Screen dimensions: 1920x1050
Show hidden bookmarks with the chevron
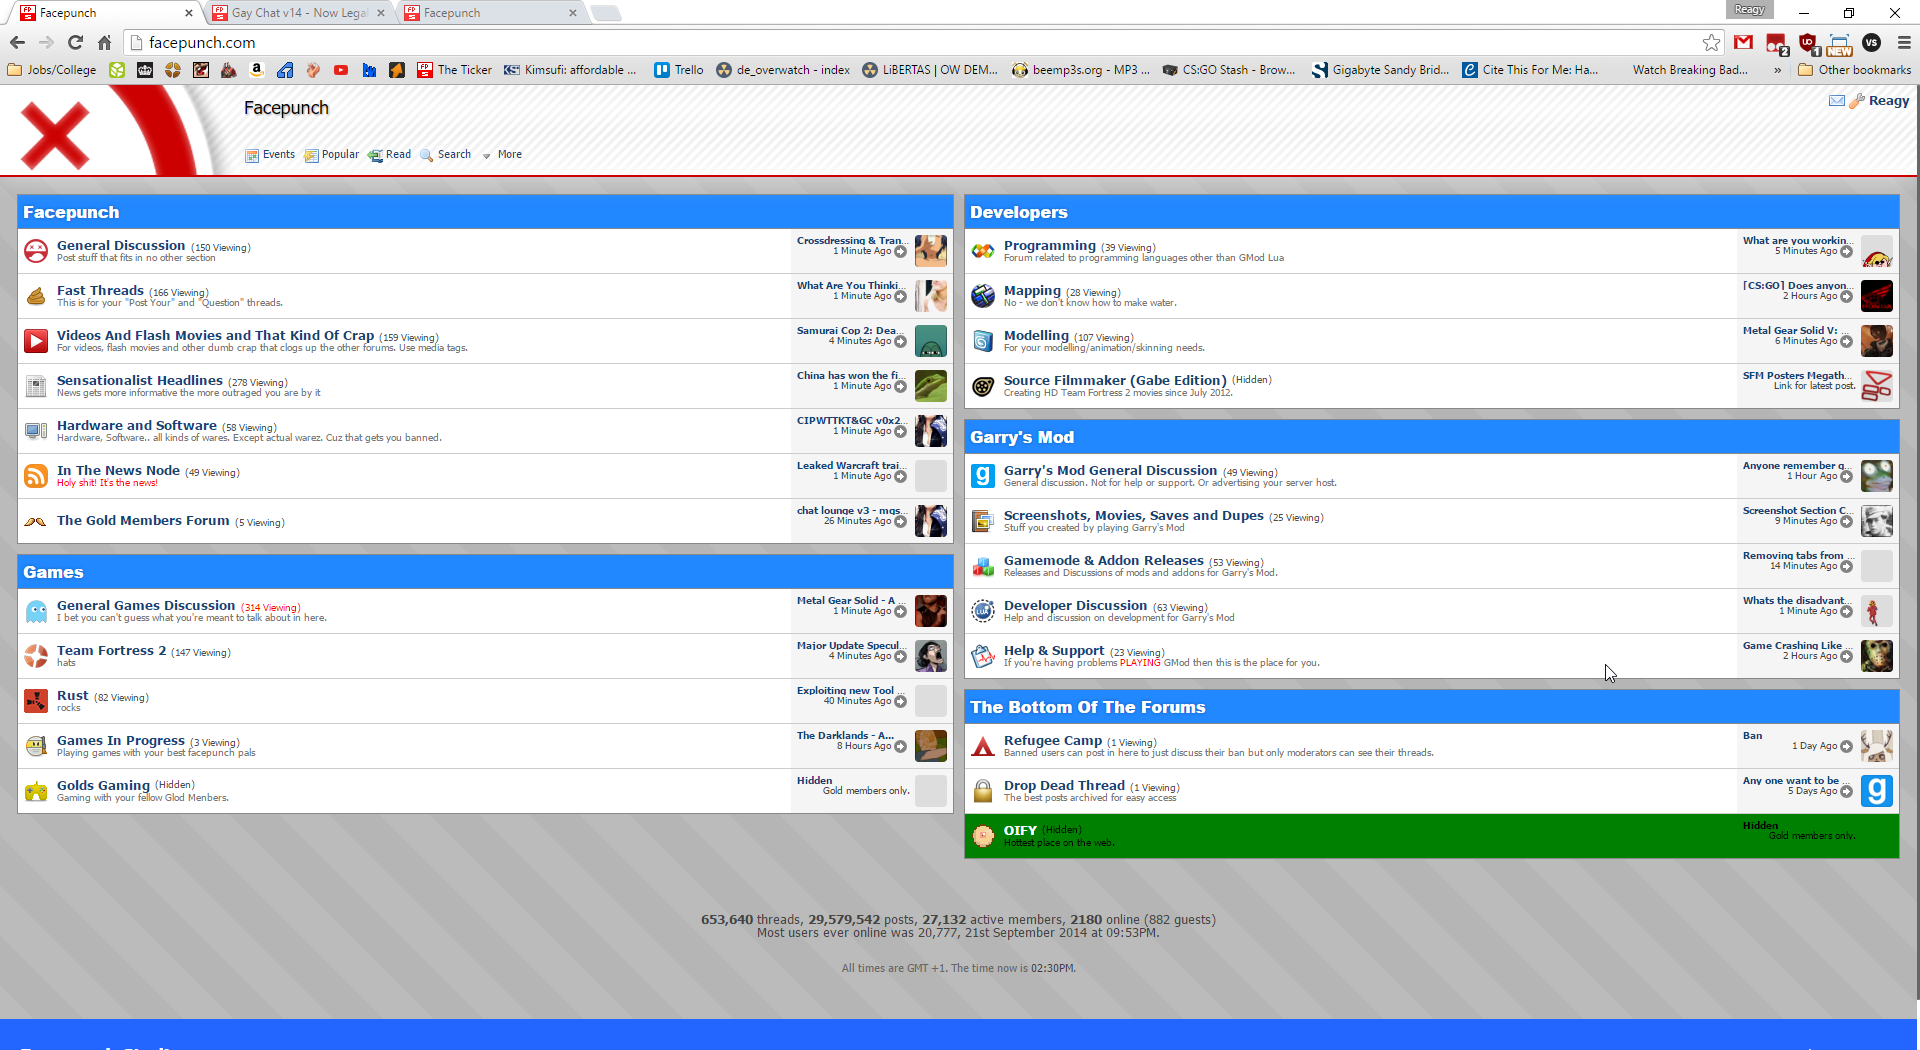pyautogui.click(x=1777, y=70)
